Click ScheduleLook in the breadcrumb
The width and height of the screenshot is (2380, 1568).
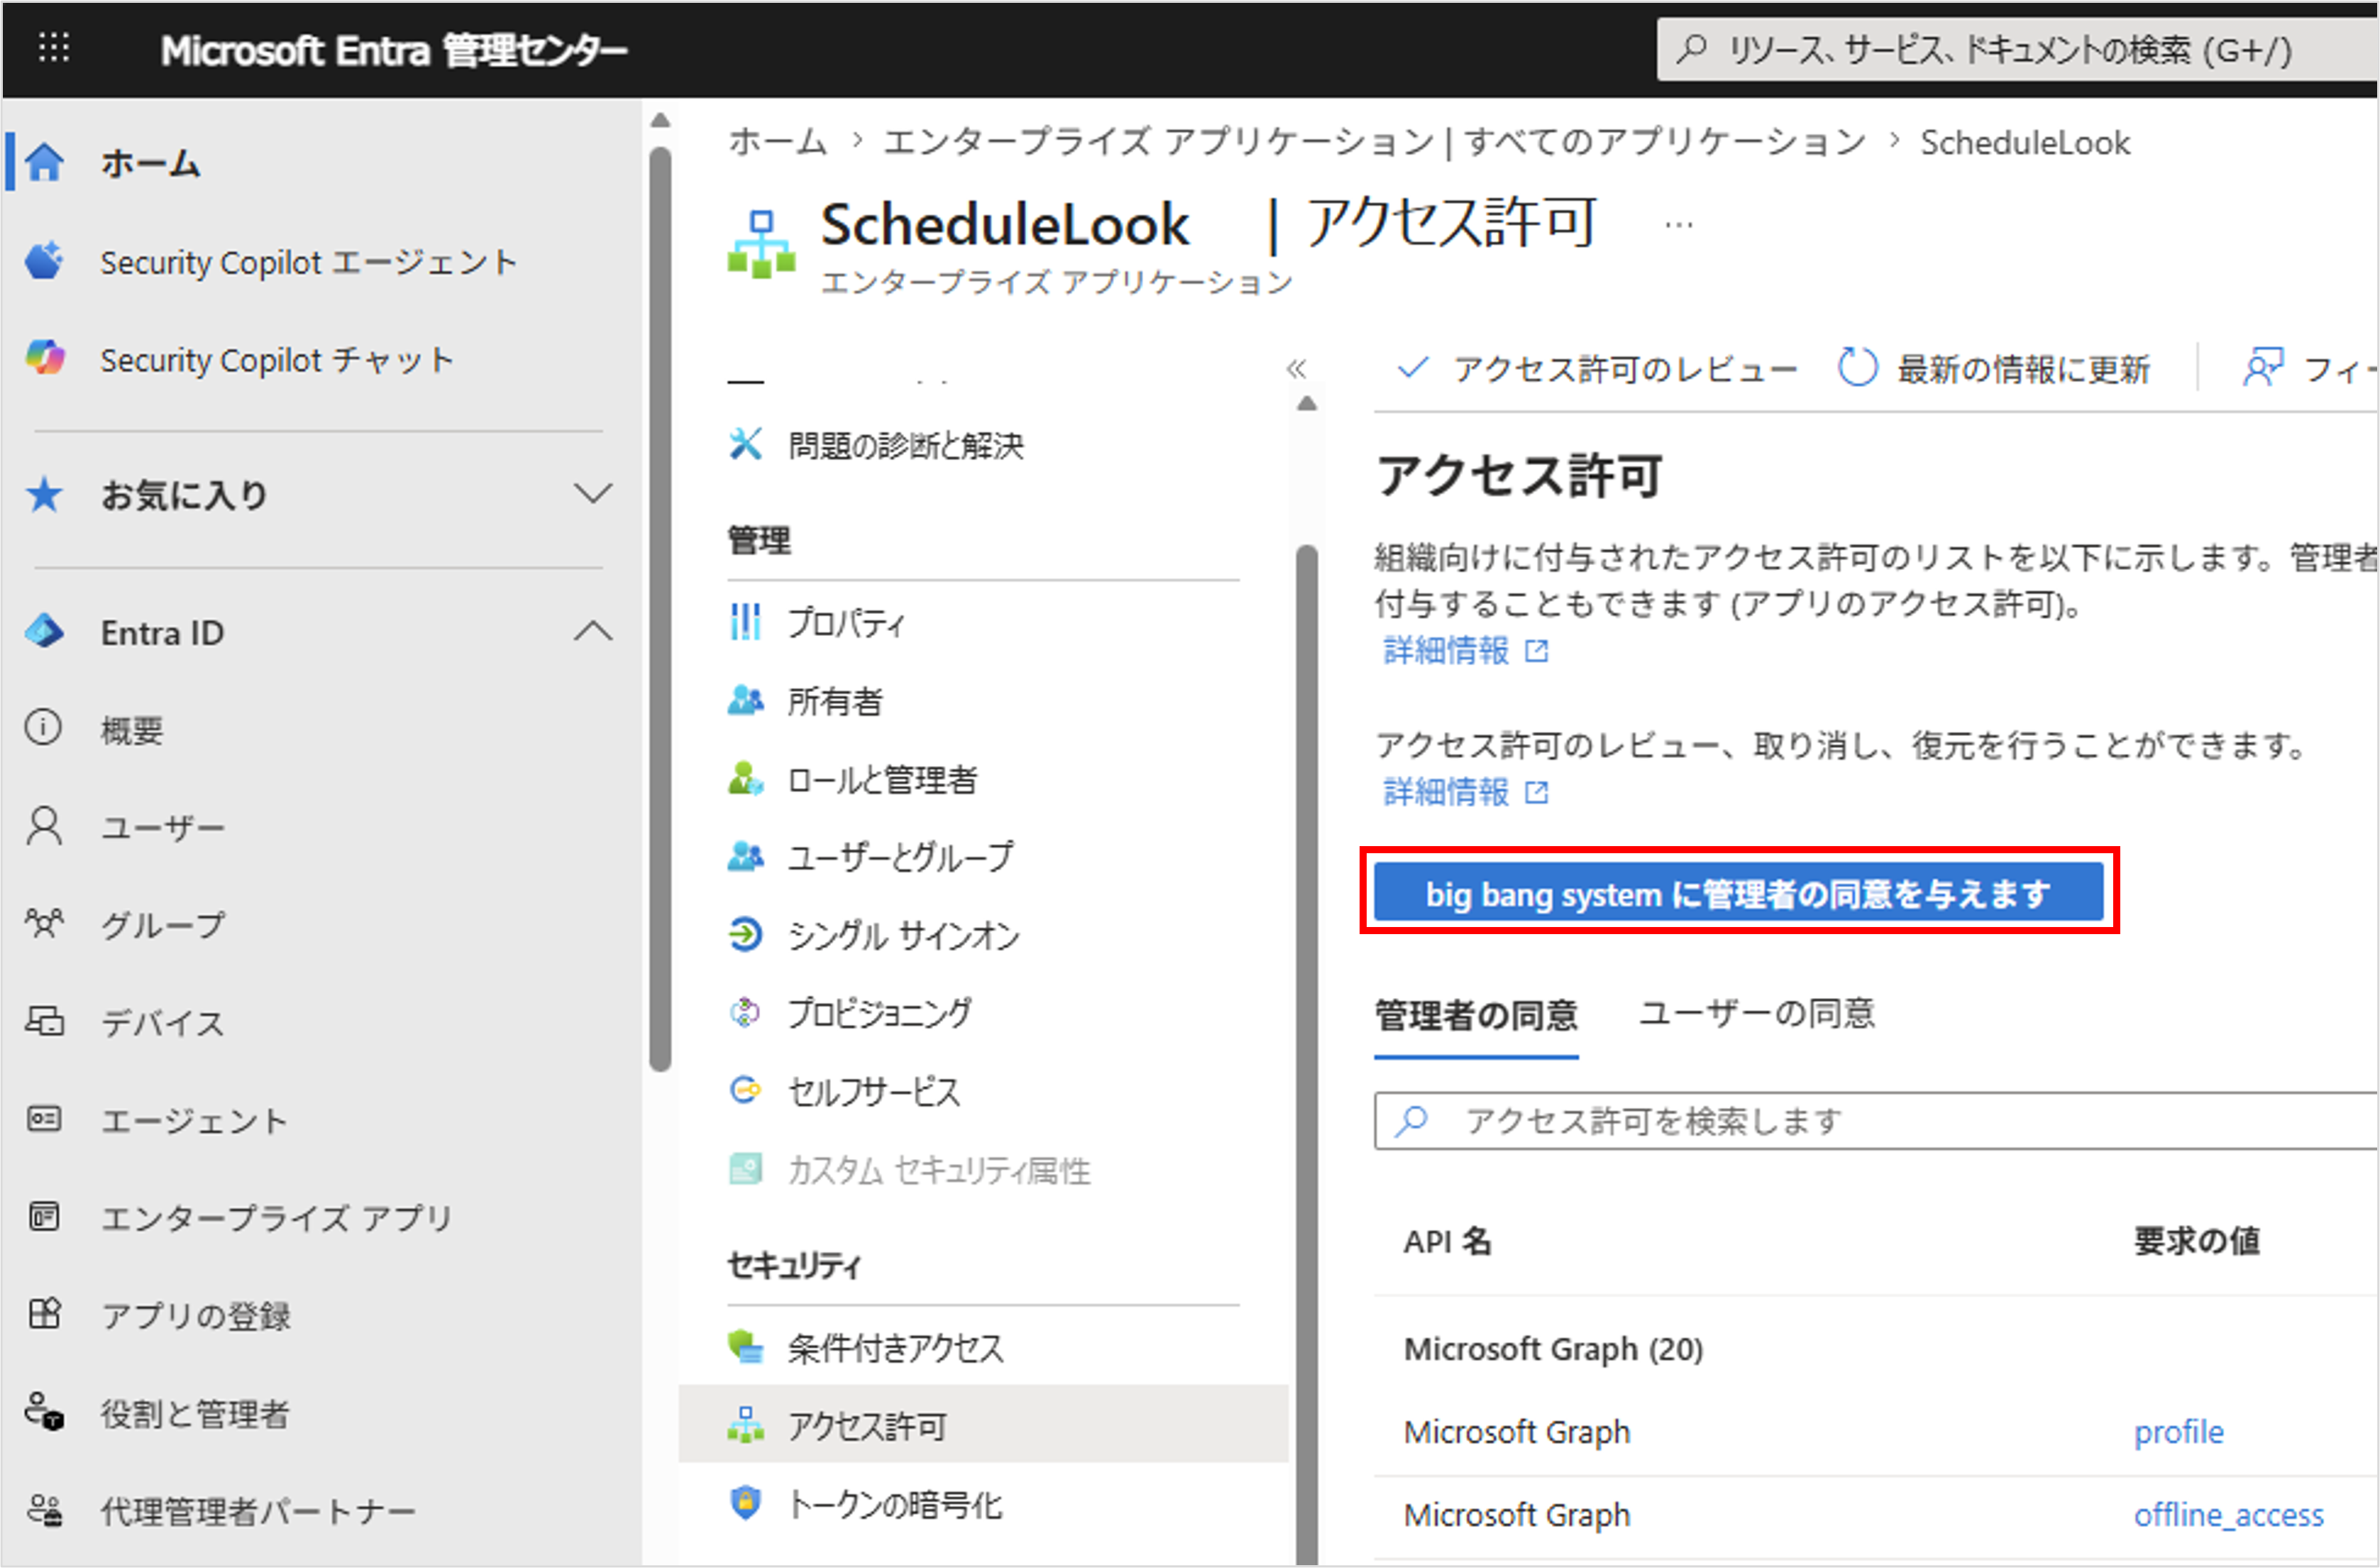pos(2025,143)
